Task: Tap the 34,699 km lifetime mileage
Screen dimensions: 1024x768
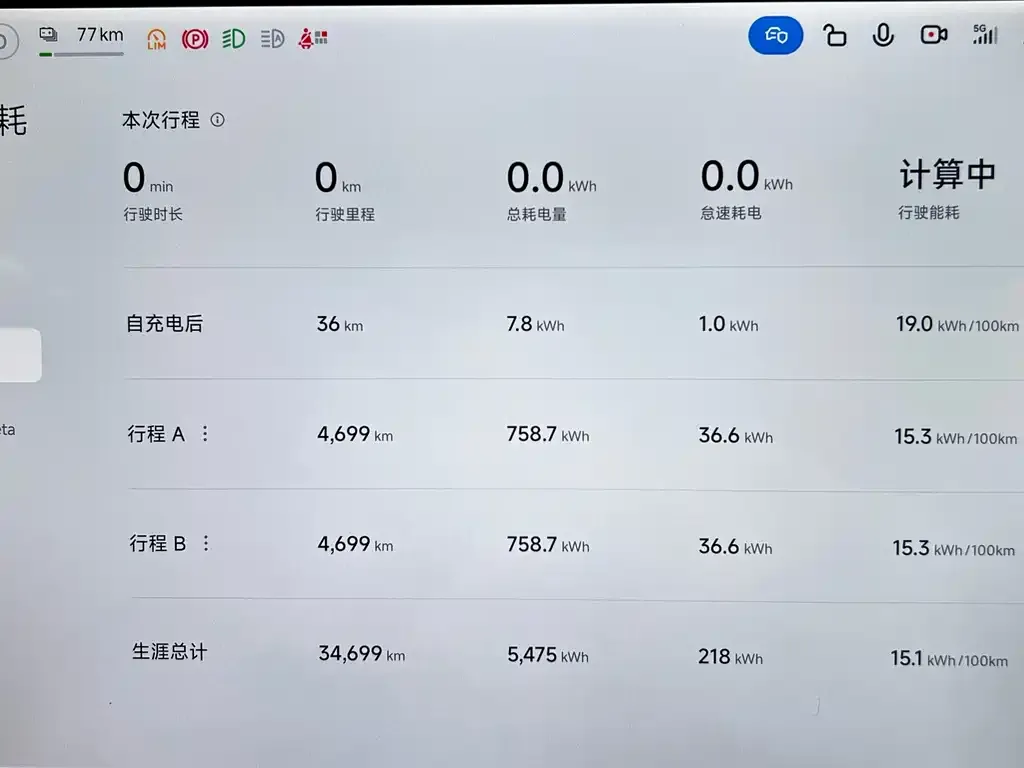Action: coord(362,653)
